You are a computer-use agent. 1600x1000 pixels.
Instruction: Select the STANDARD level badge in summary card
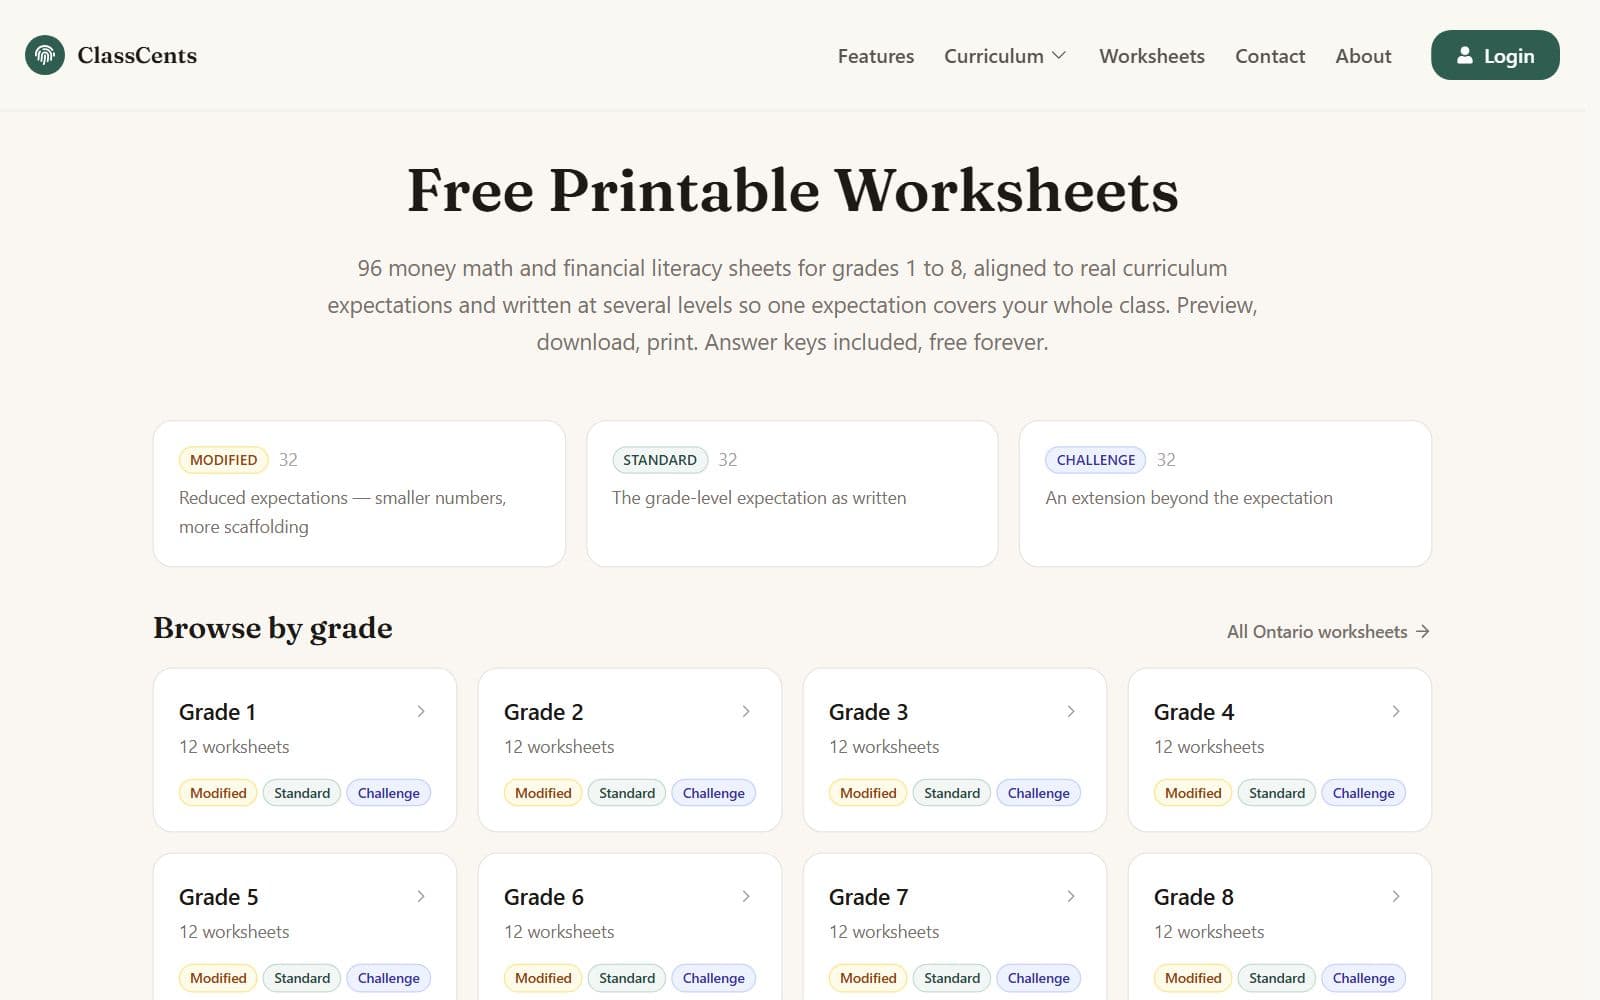660,460
